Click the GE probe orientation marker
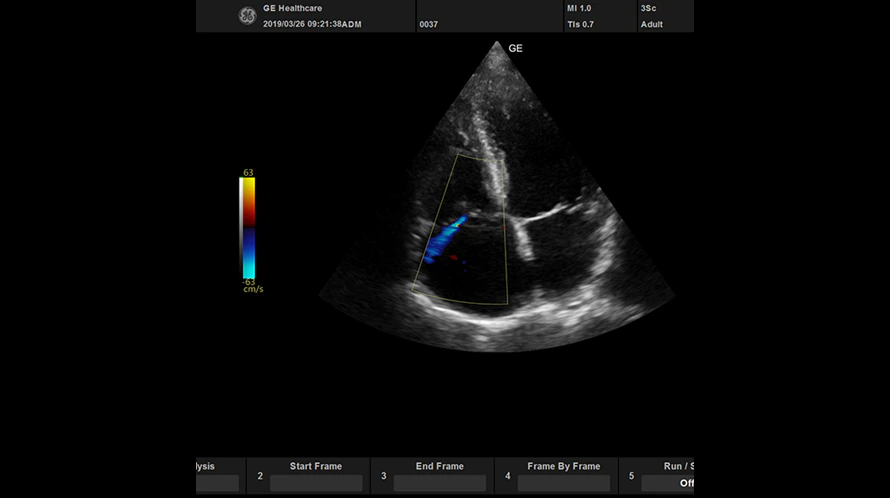The image size is (890, 498). pyautogui.click(x=515, y=48)
